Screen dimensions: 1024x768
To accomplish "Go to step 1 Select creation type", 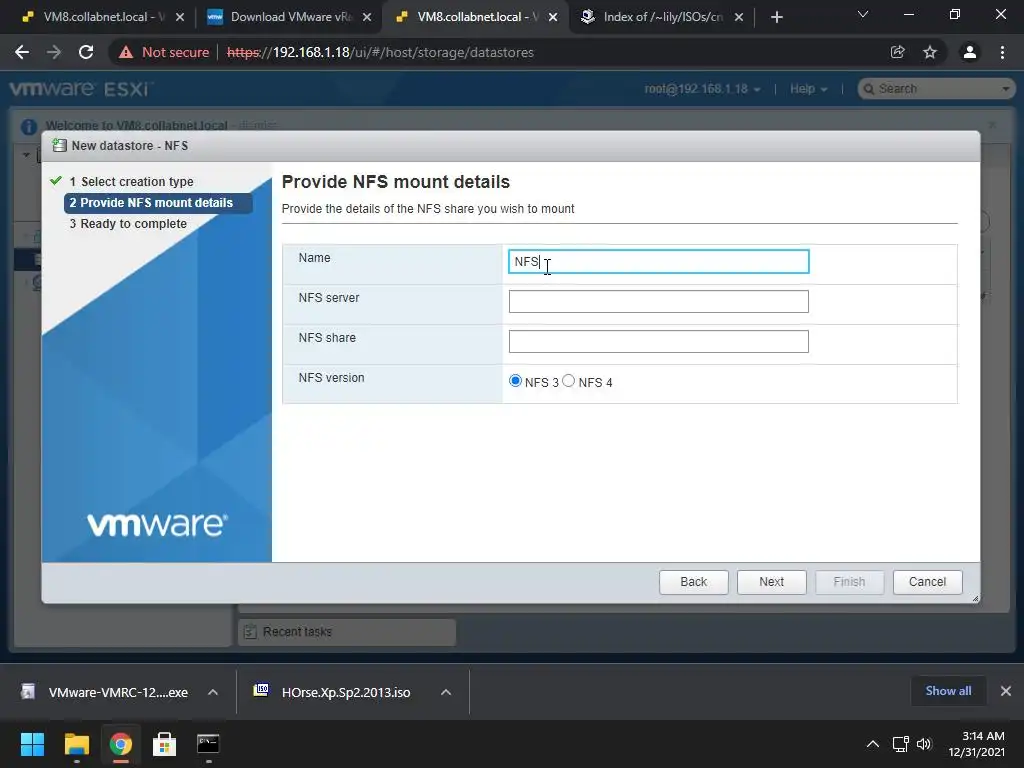I will [131, 182].
